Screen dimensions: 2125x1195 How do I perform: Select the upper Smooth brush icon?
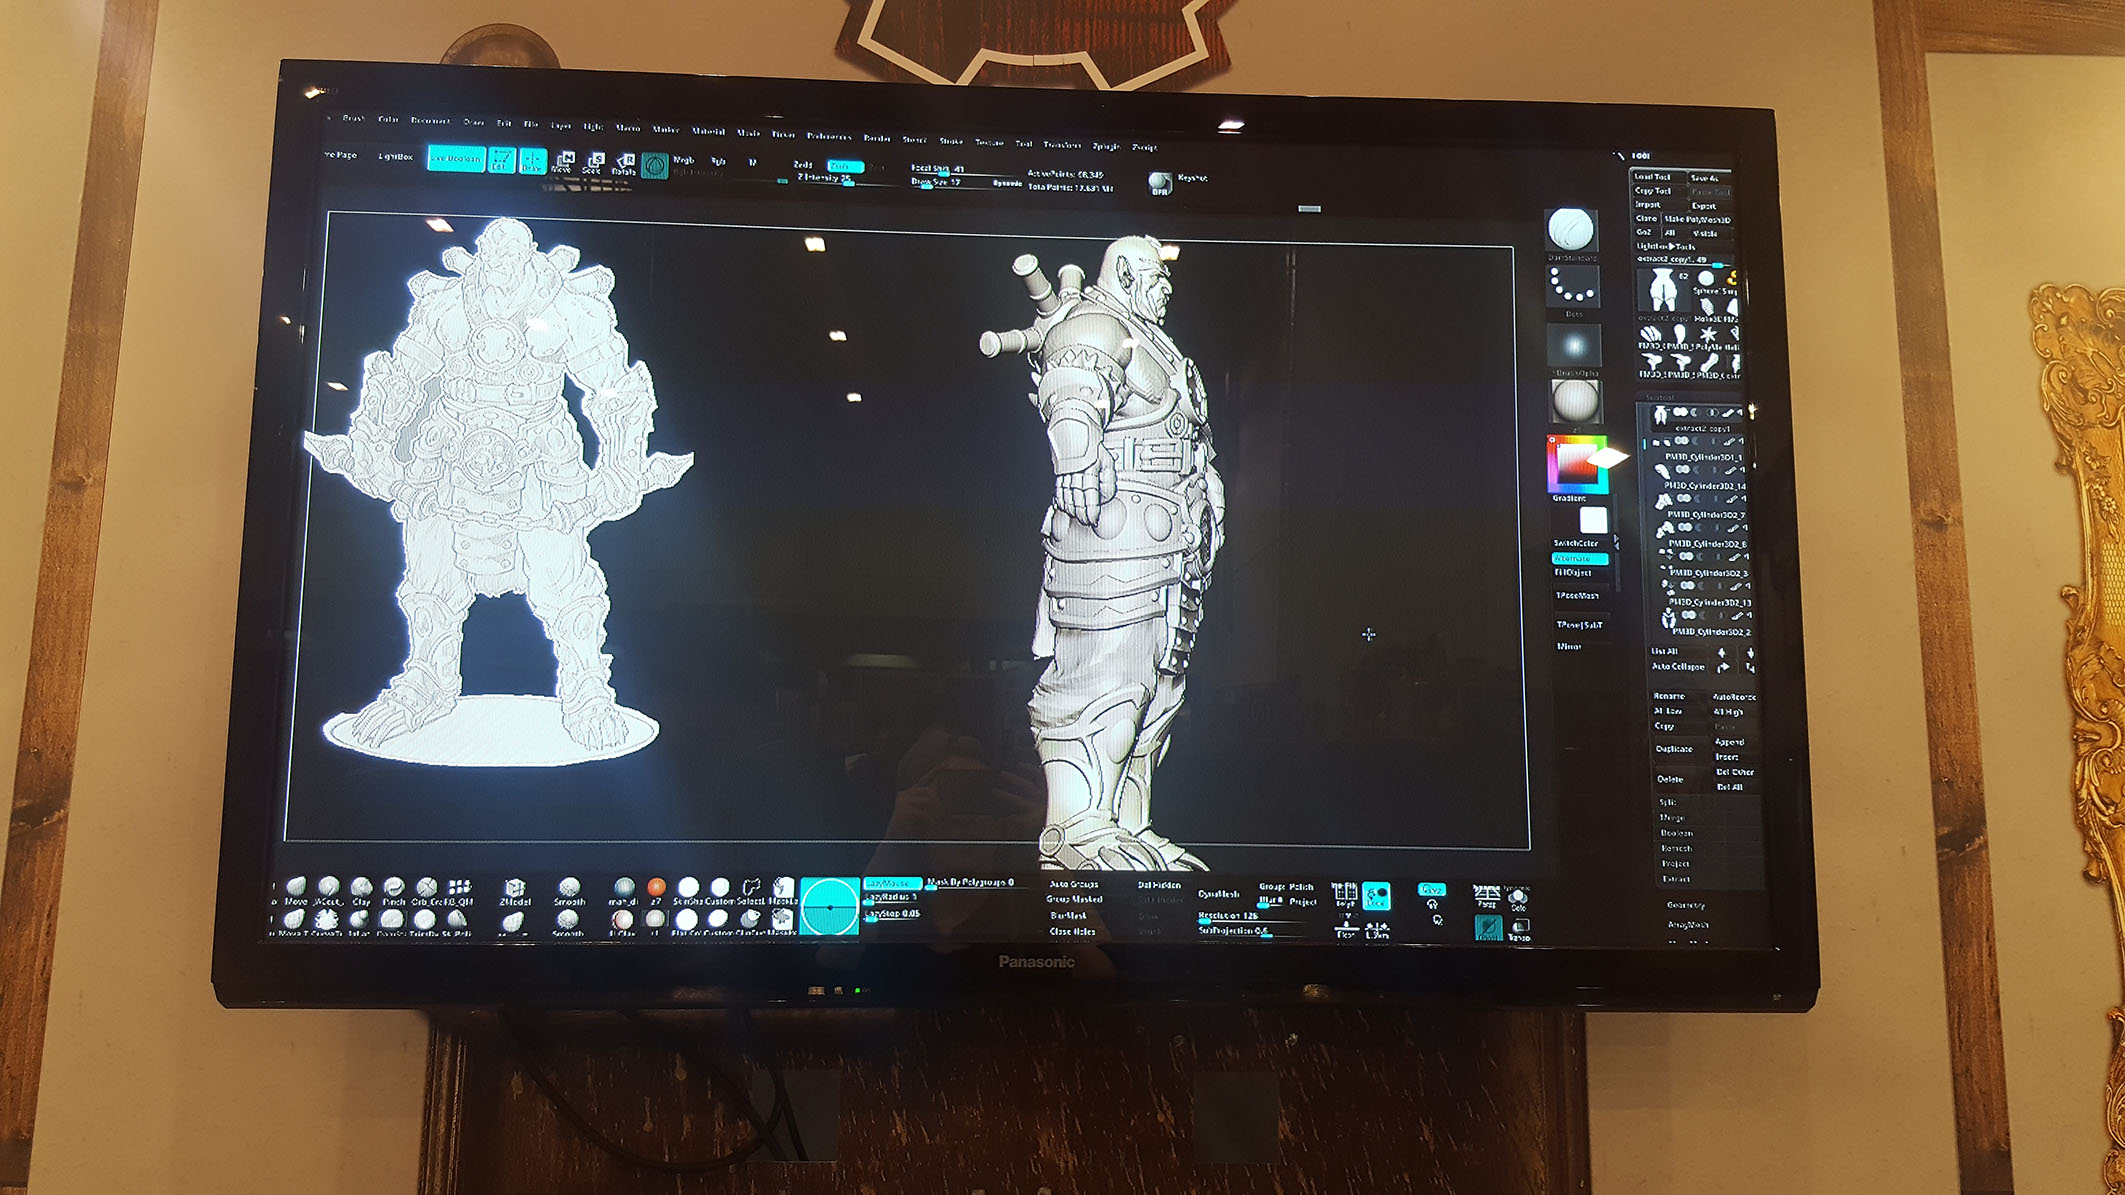(x=570, y=891)
